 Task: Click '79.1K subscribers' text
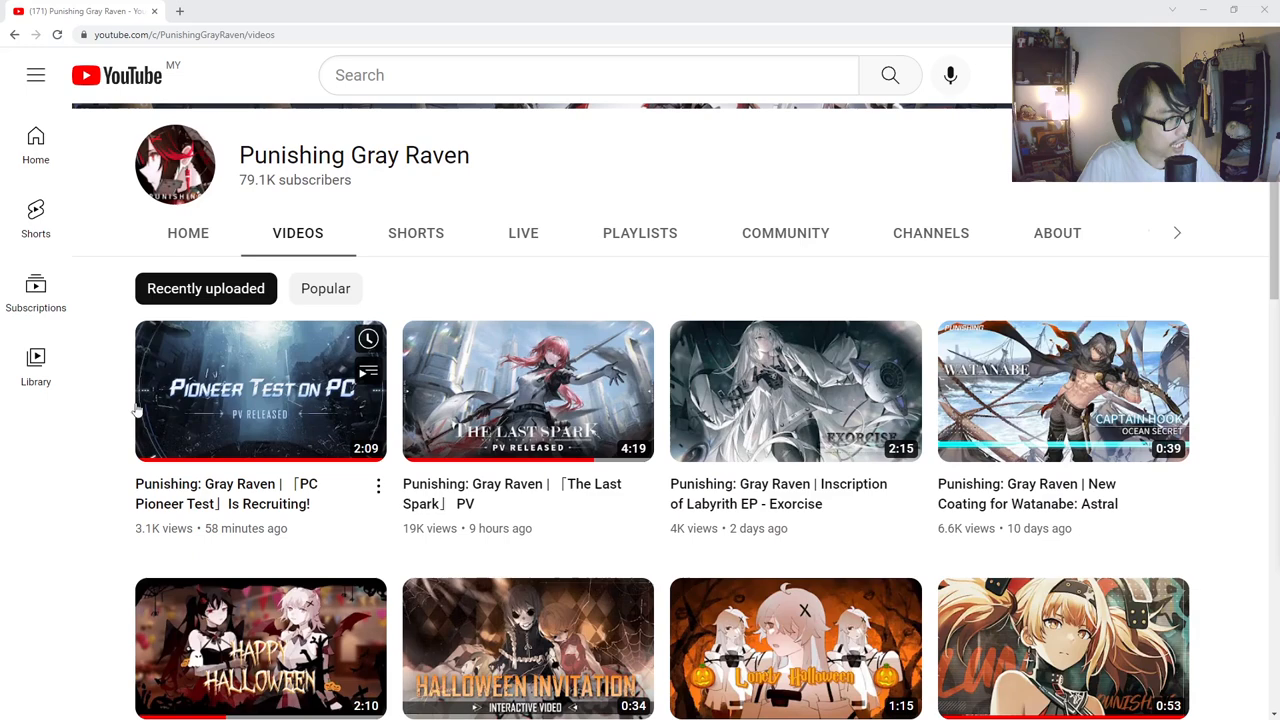tap(295, 180)
